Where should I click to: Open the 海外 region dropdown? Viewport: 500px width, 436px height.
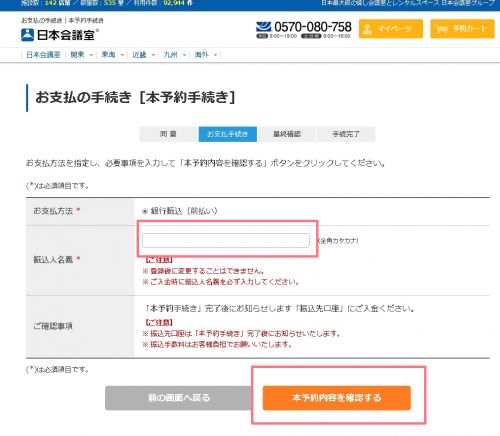pyautogui.click(x=206, y=55)
